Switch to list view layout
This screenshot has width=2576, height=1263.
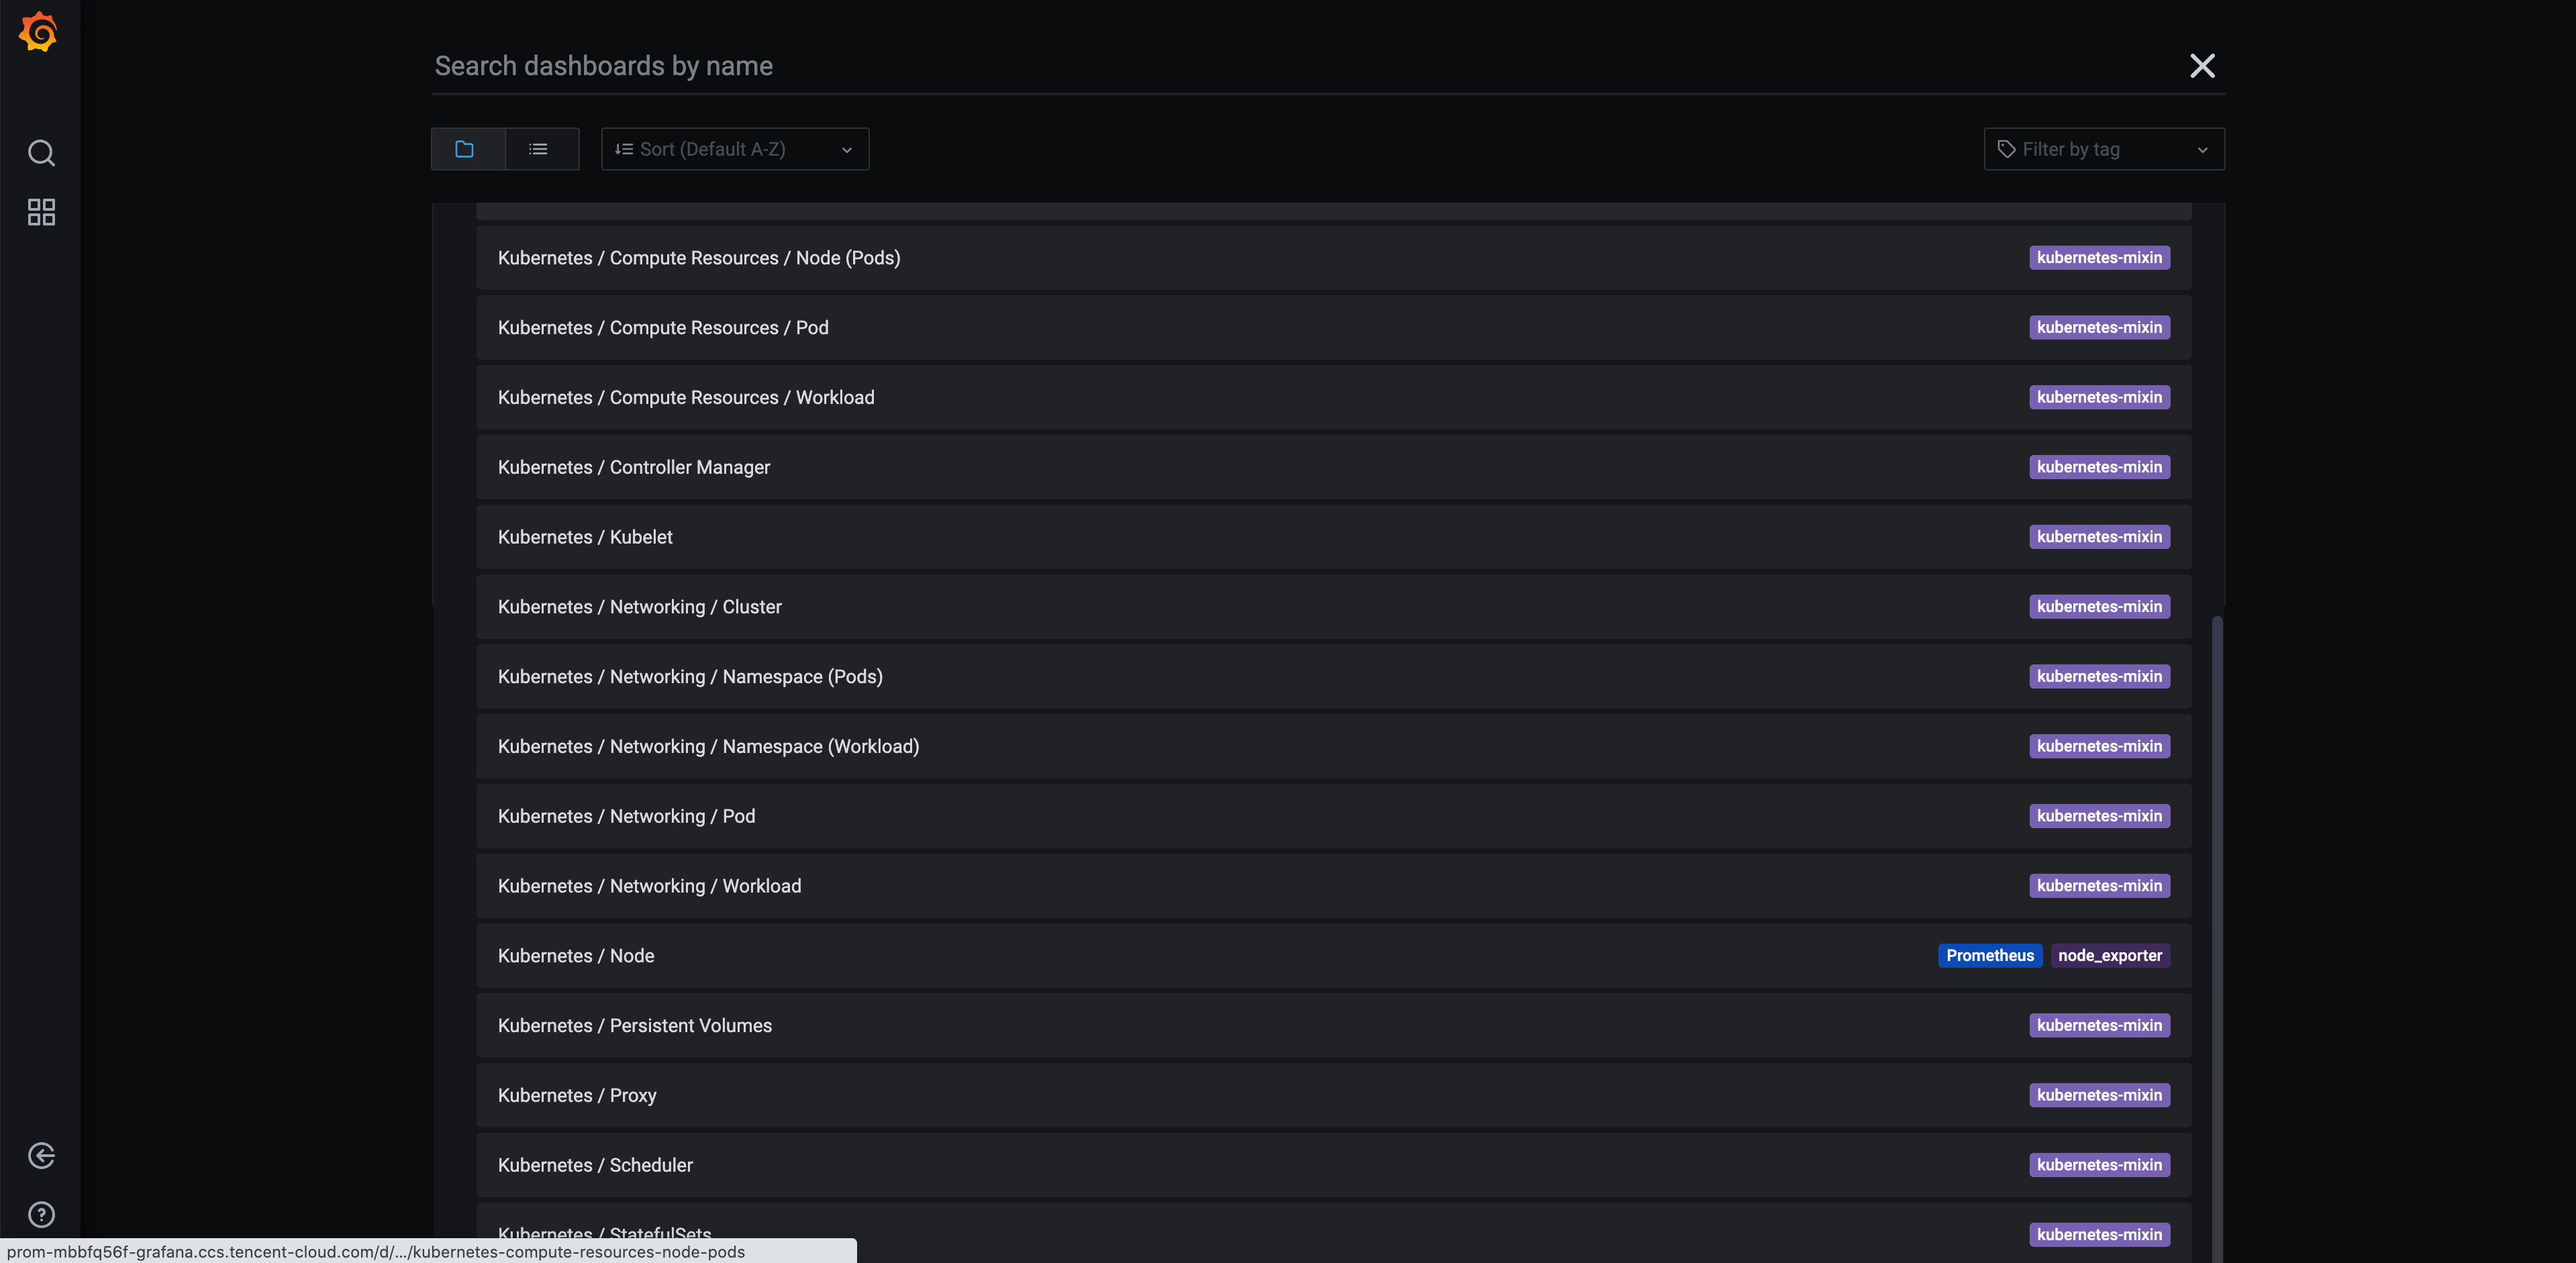(x=542, y=149)
